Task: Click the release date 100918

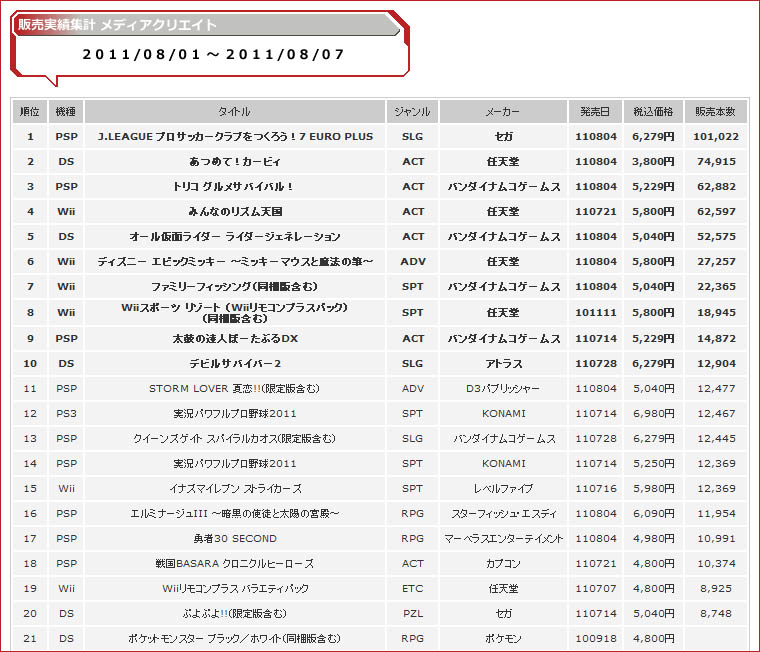Action: click(x=596, y=639)
